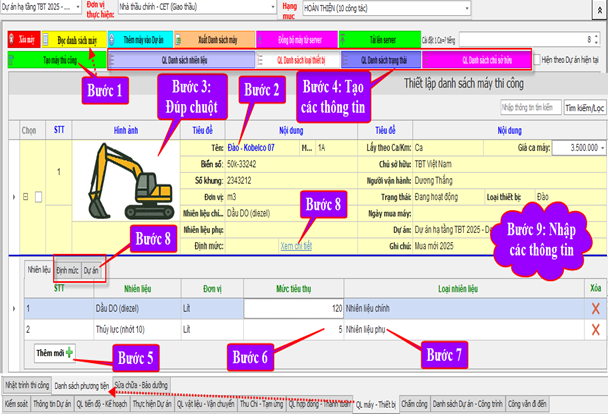Image resolution: width=609 pixels, height=414 pixels.
Task: Click Thêm mới green plus button
Action: click(x=55, y=353)
